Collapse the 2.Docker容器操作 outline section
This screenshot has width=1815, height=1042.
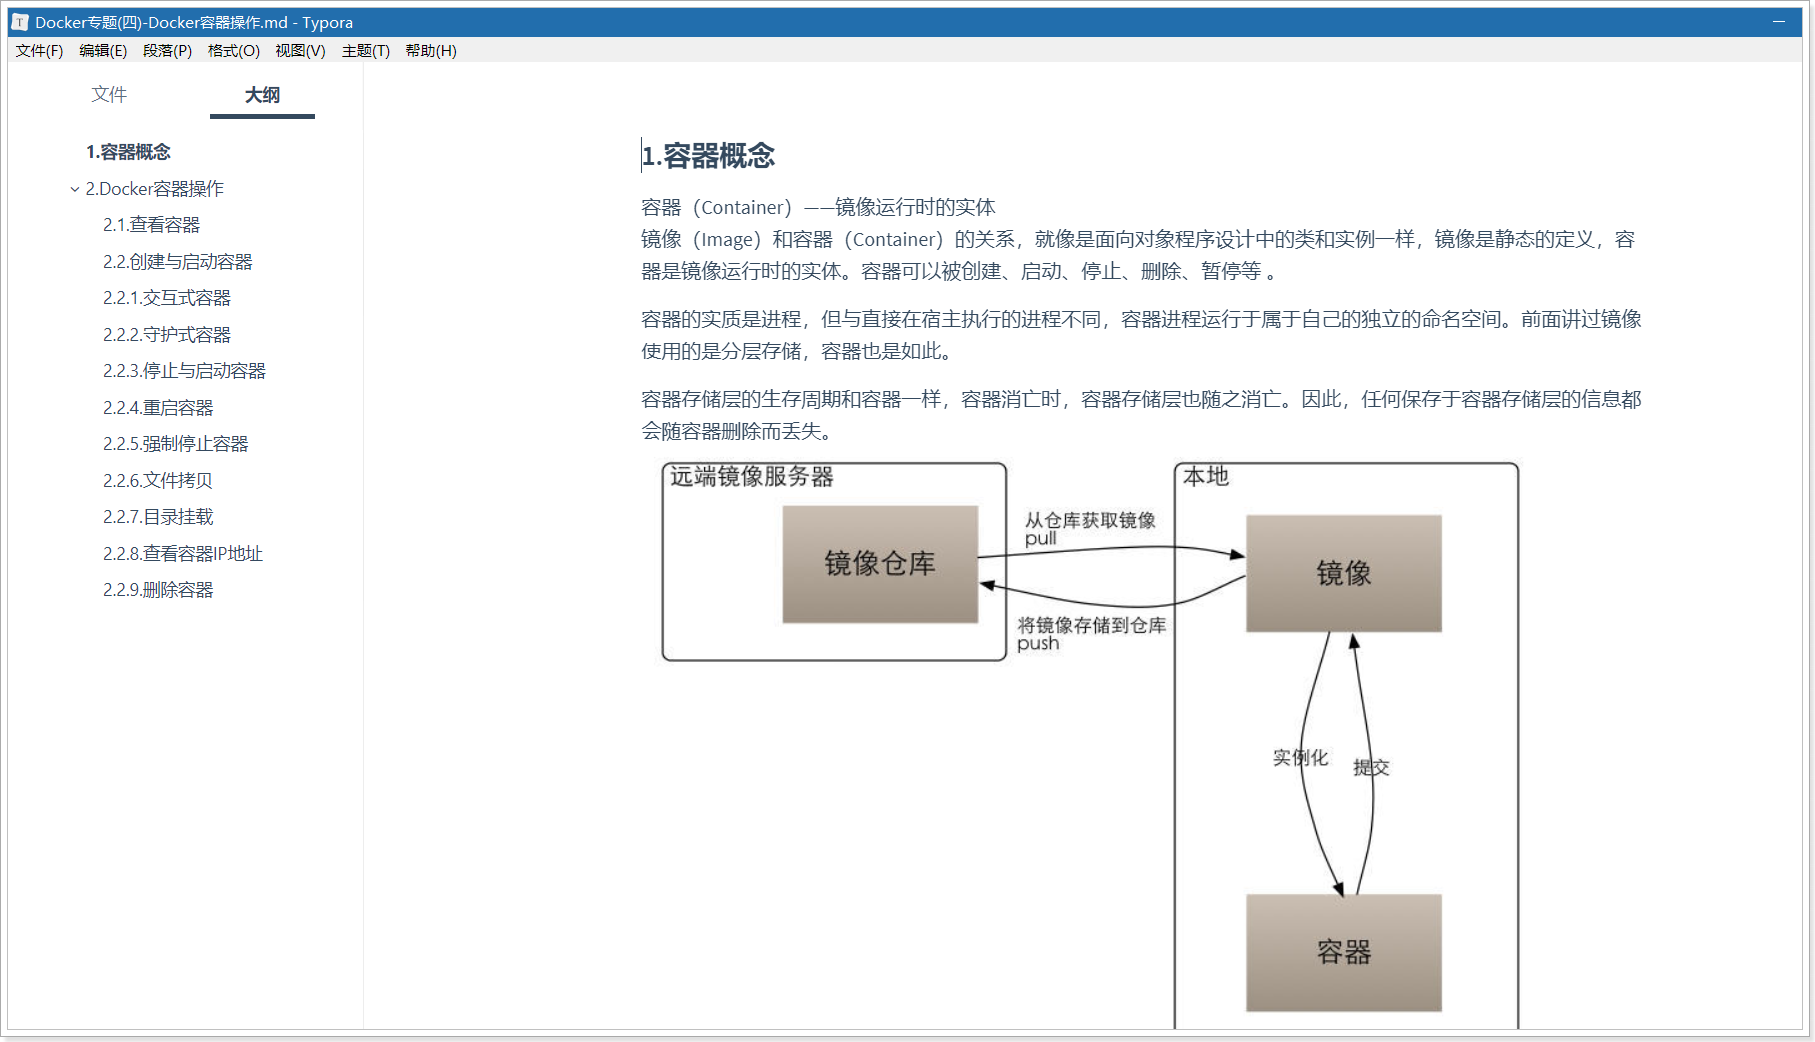click(x=74, y=189)
